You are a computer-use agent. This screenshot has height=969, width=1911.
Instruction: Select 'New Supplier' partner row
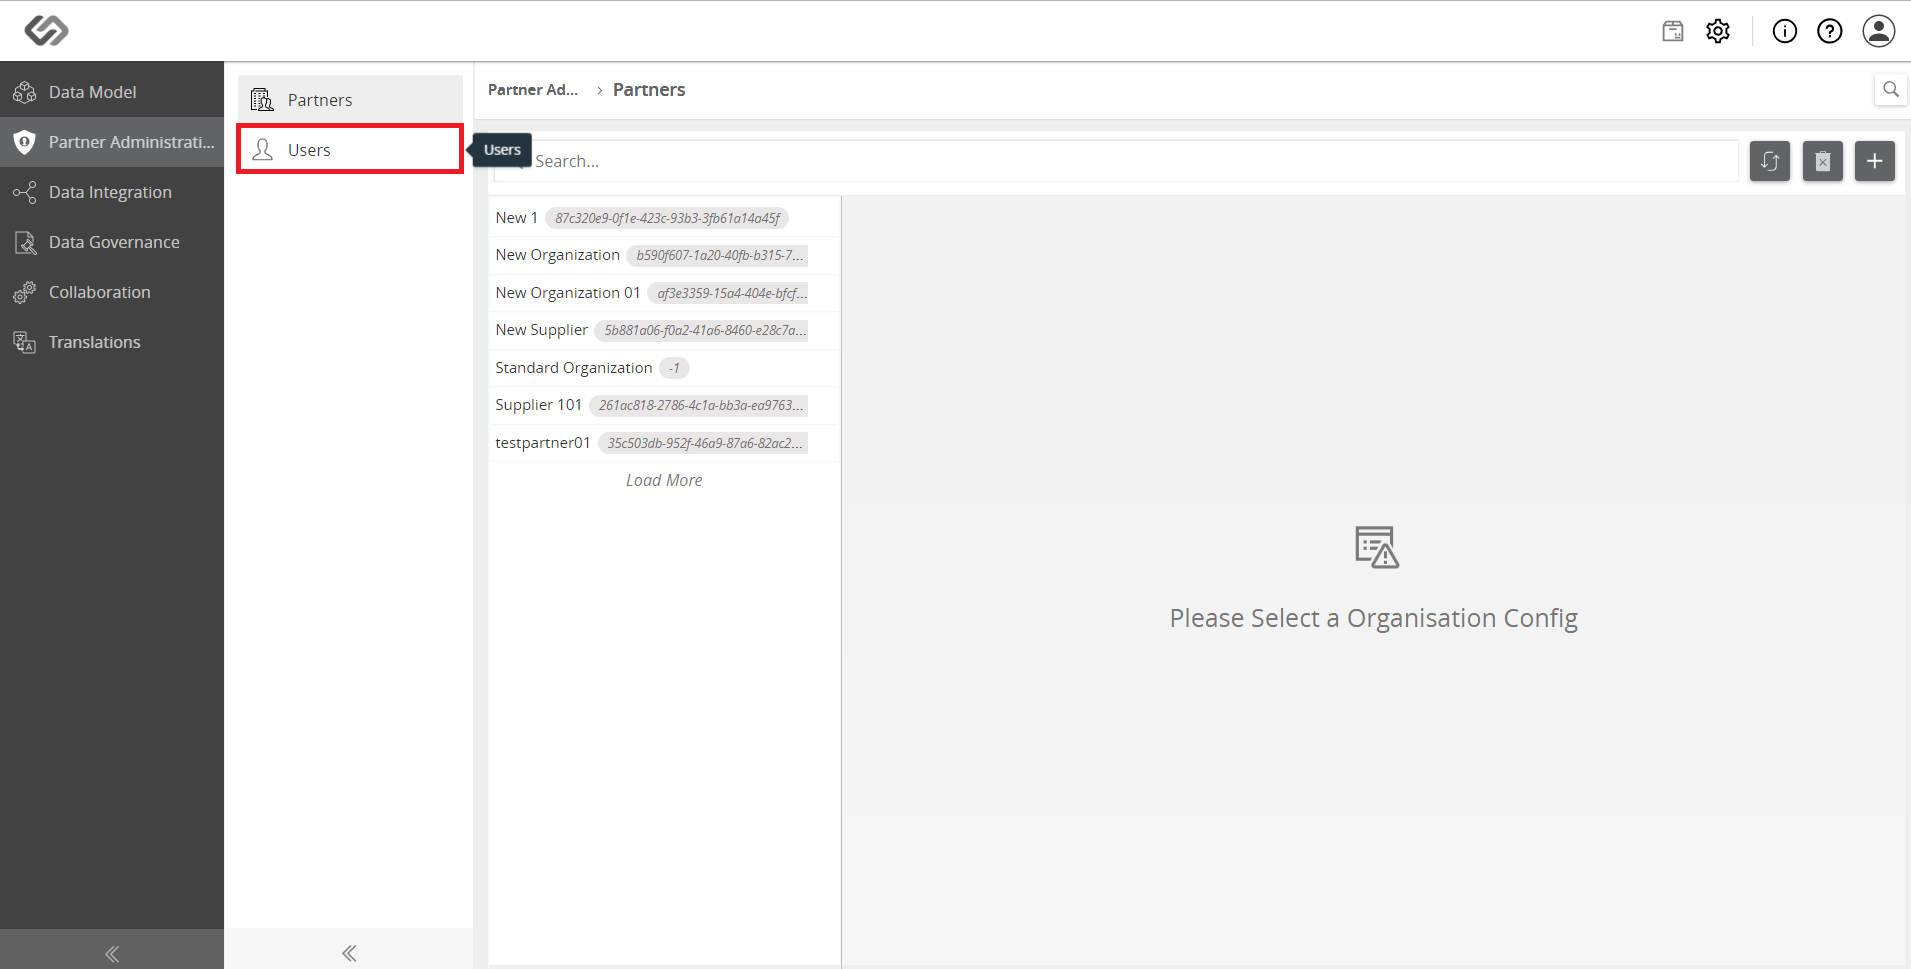click(664, 330)
